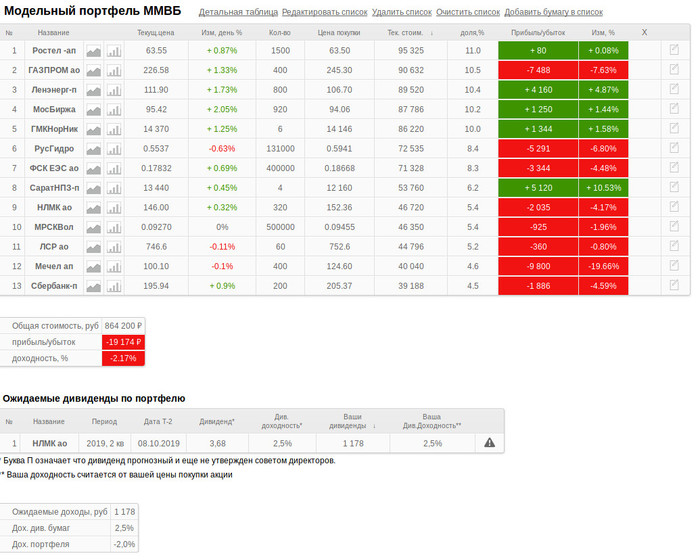Click the edit icon for Ленэнерг-п row
The height and width of the screenshot is (560, 700).
674,89
